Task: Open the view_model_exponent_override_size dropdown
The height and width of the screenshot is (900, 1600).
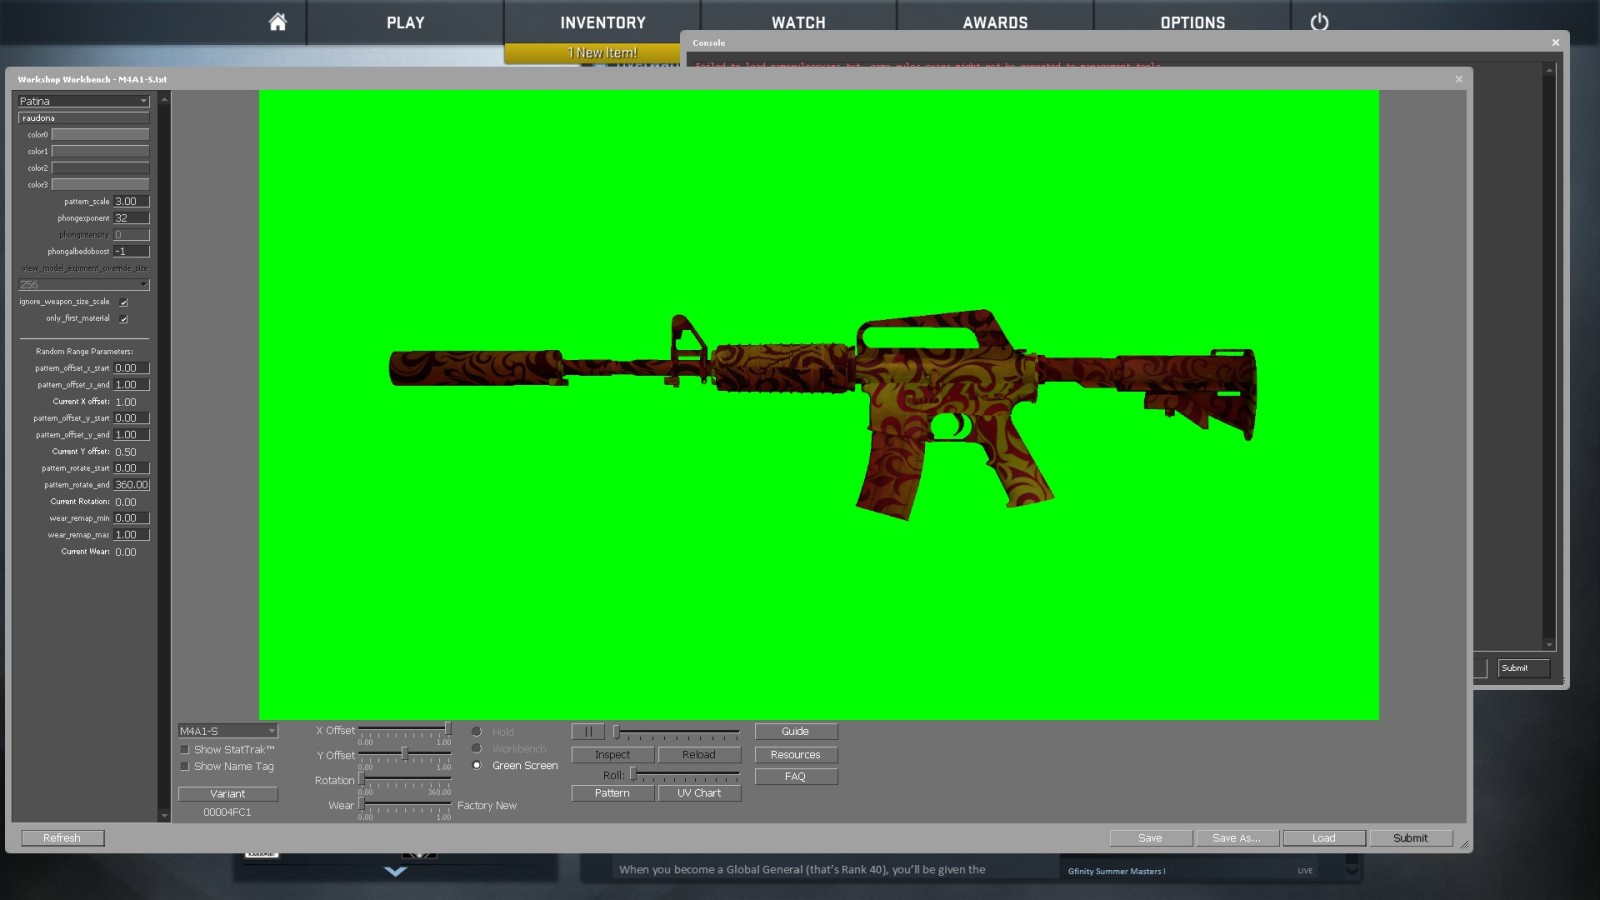Action: point(83,285)
